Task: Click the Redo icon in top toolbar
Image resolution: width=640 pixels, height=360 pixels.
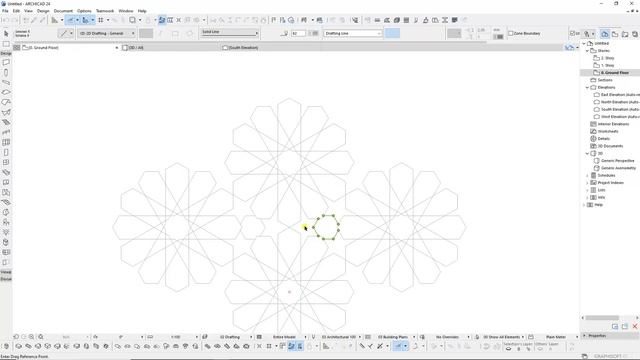Action: click(15, 20)
